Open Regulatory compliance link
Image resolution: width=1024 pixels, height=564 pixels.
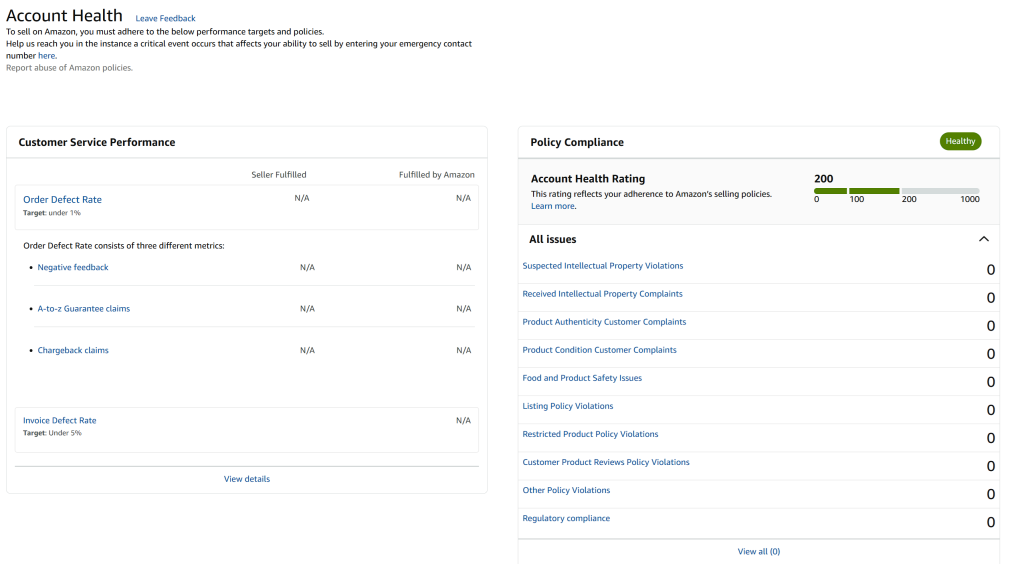(x=566, y=518)
